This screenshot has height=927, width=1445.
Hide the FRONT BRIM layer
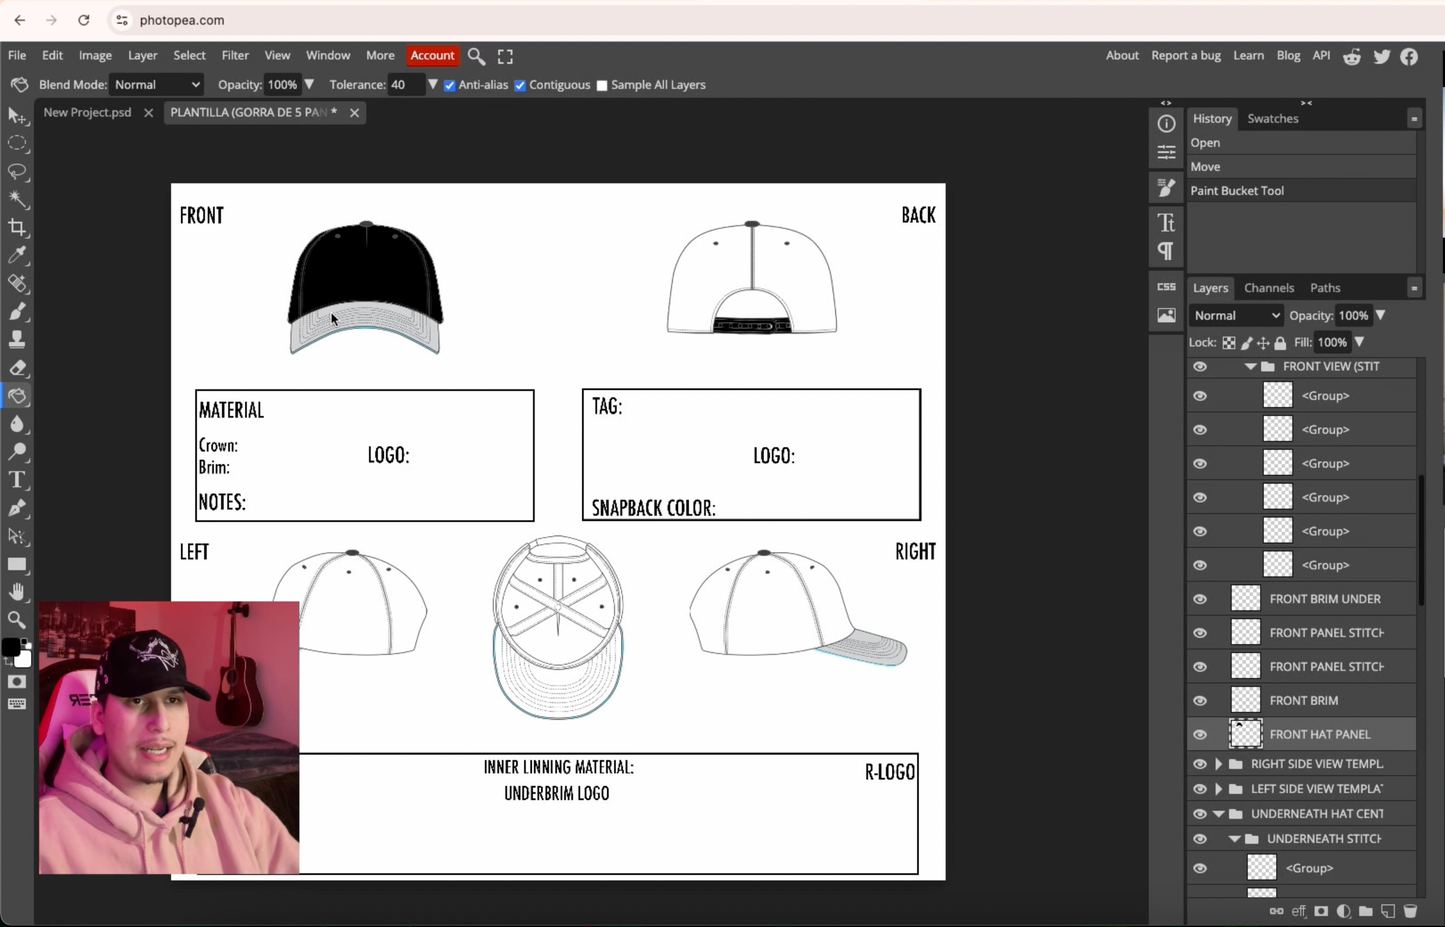coord(1199,700)
